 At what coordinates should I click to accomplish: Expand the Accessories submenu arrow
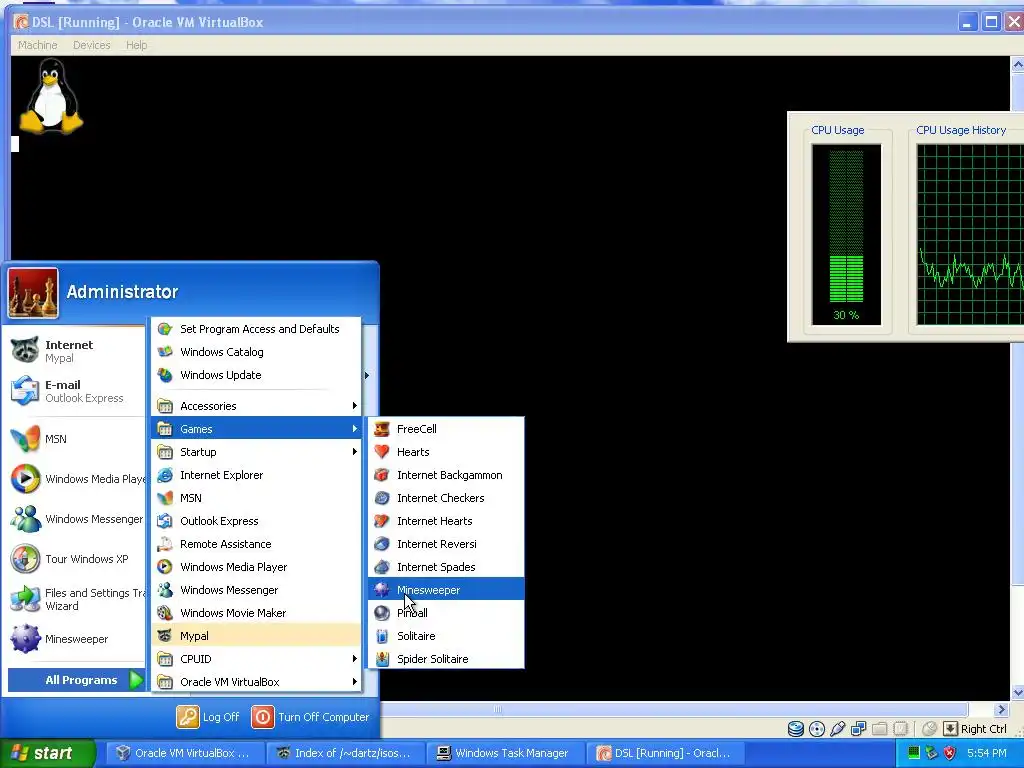click(x=355, y=406)
